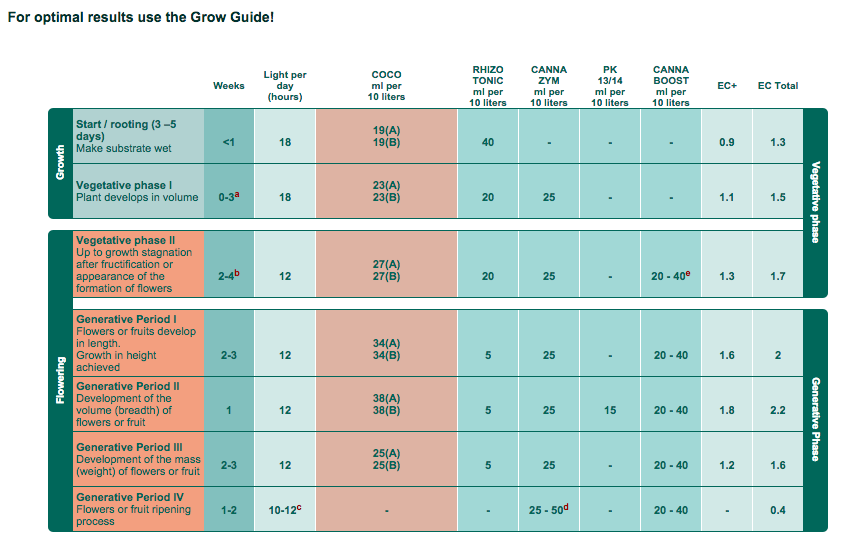Click the EC+ '1.2' cell
Screen dimensions: 867x549
(x=727, y=459)
